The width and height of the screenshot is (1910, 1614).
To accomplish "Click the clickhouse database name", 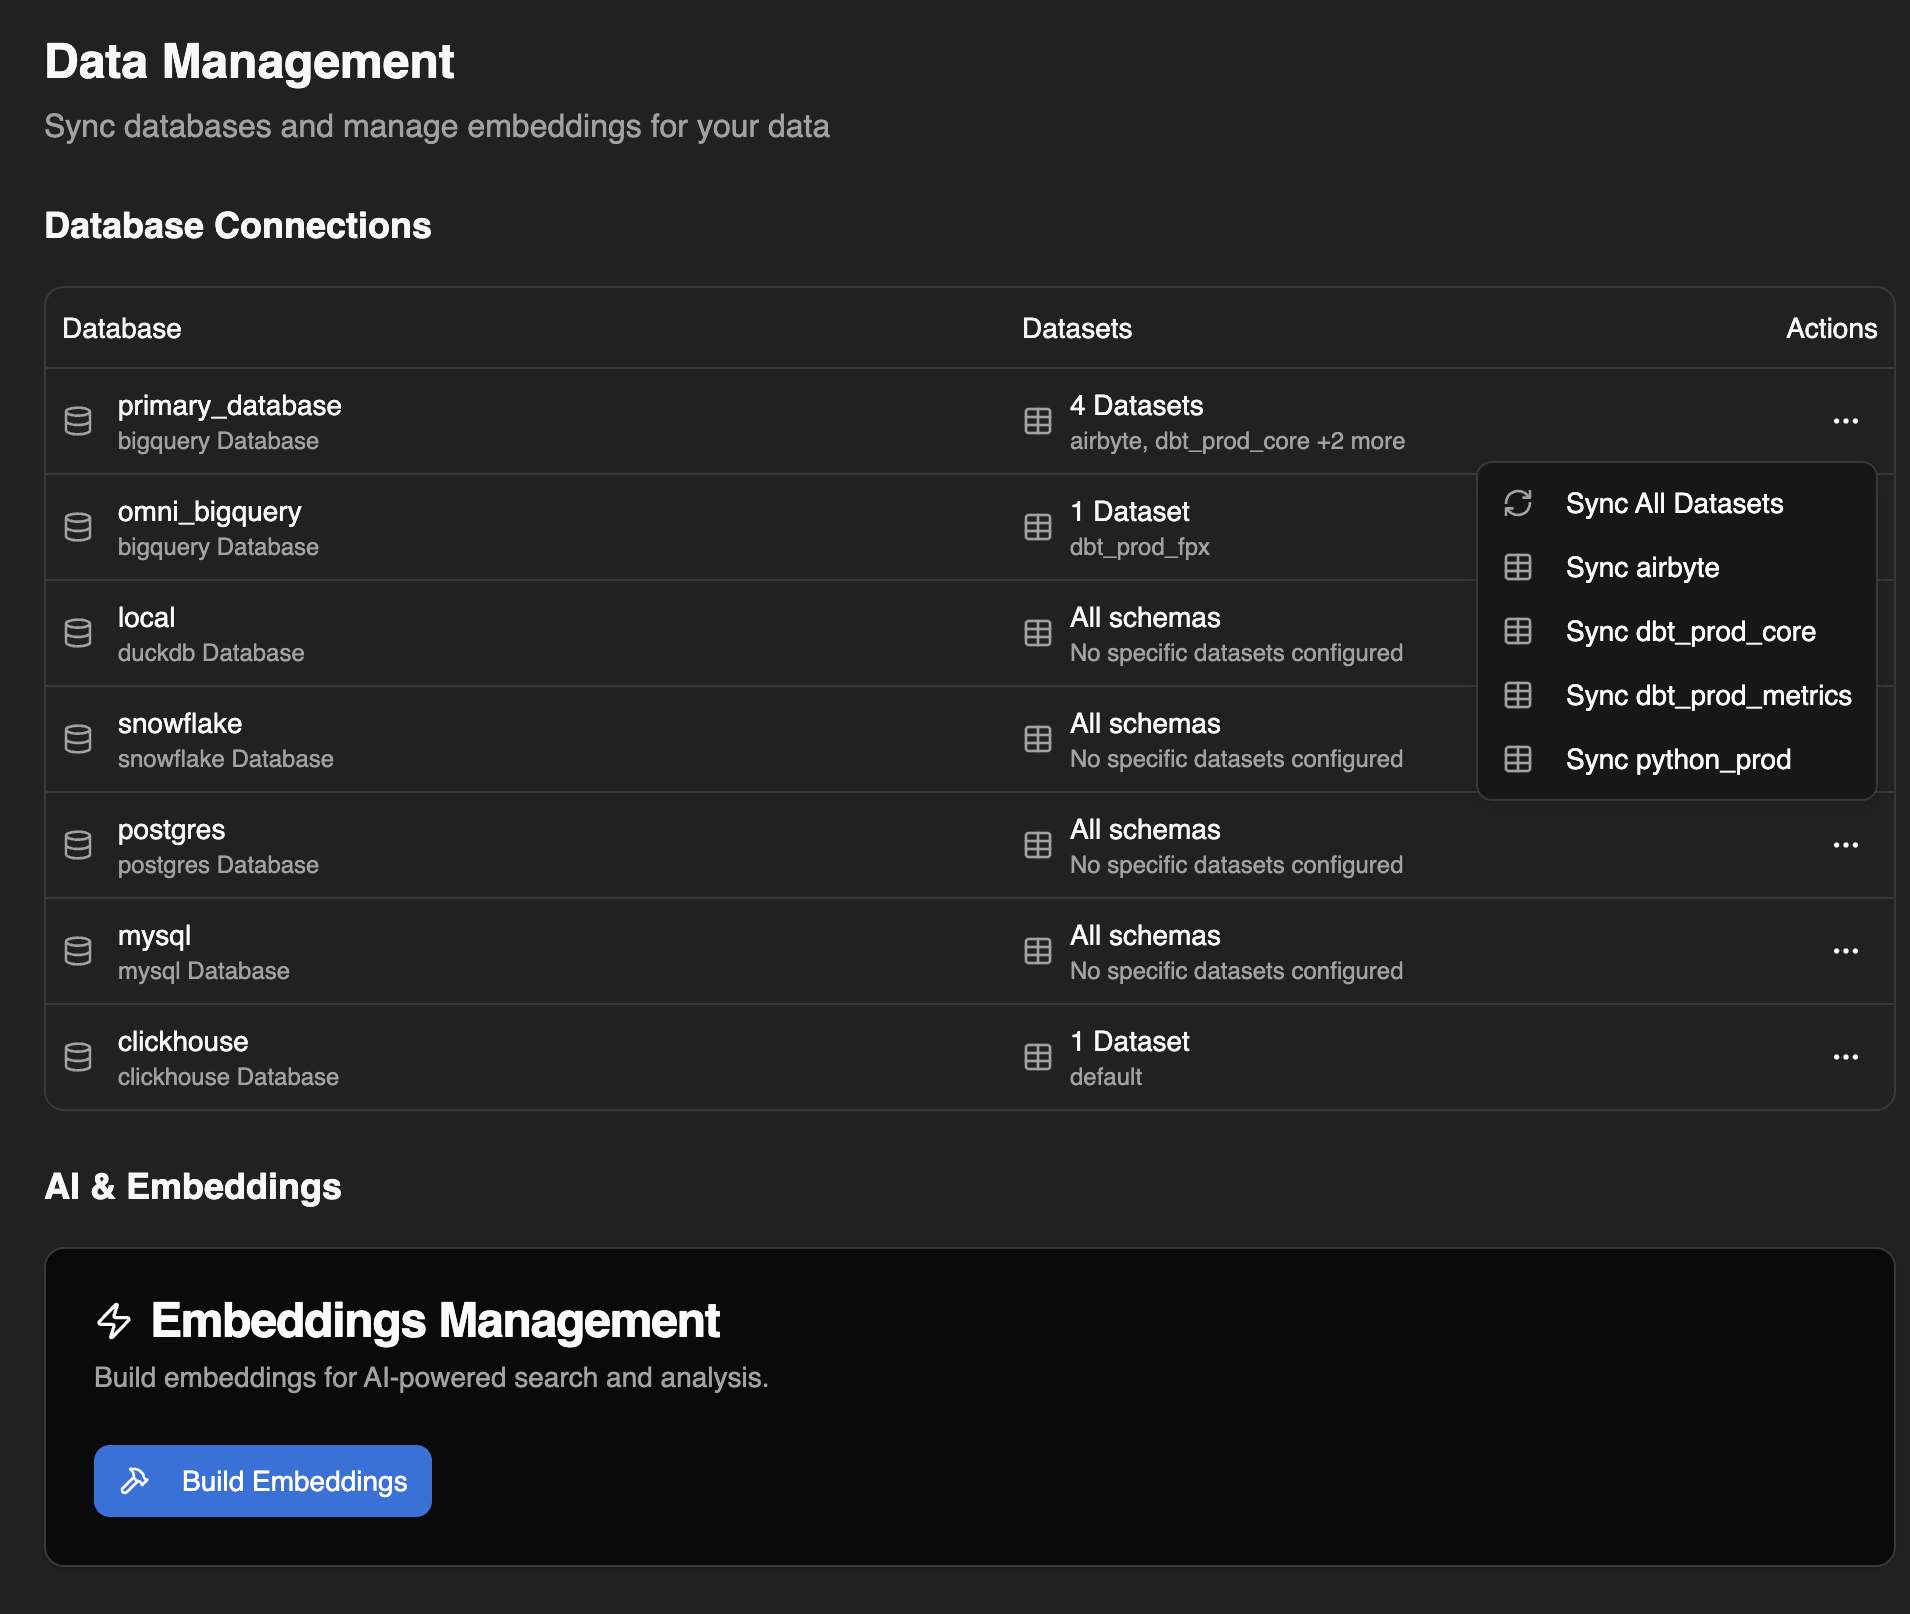I will (x=183, y=1041).
